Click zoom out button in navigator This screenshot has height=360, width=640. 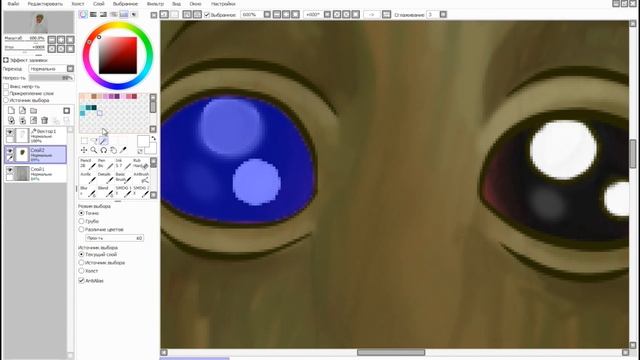tap(52, 40)
